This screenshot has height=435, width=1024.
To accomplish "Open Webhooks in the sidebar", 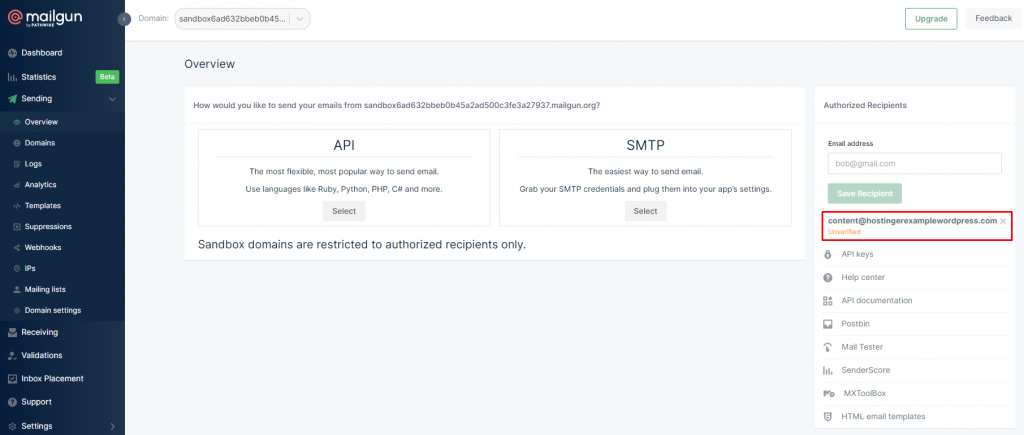I will 43,248.
